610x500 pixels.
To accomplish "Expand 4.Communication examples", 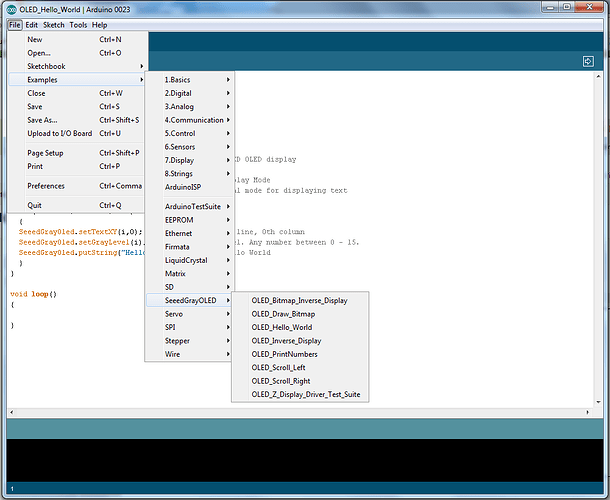I will pyautogui.click(x=189, y=120).
